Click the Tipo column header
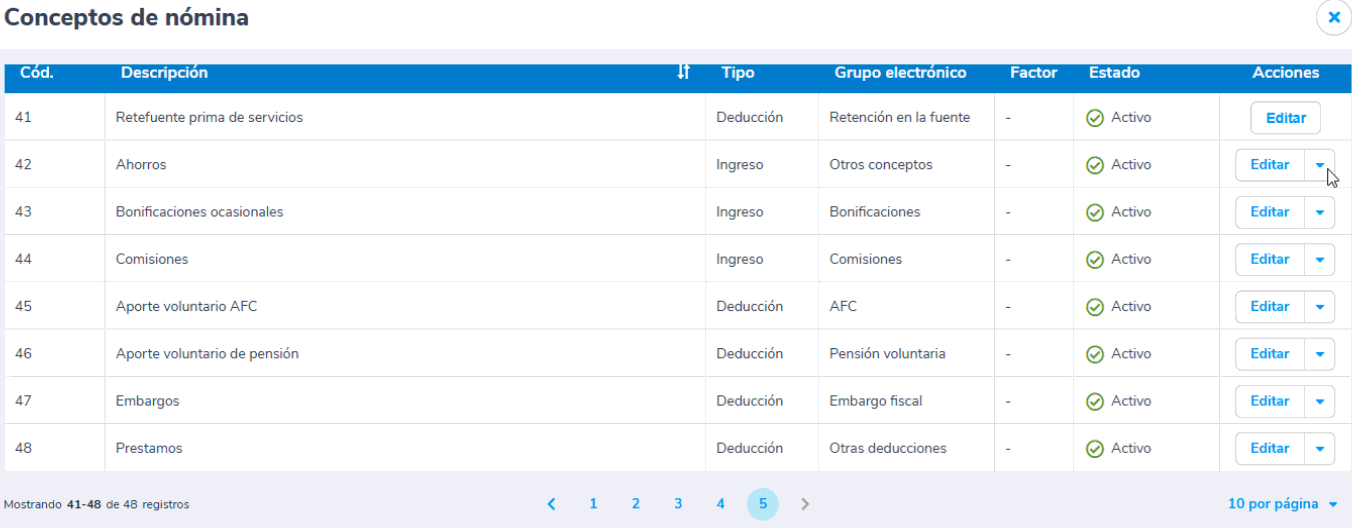The width and height of the screenshot is (1352, 528). click(x=738, y=73)
